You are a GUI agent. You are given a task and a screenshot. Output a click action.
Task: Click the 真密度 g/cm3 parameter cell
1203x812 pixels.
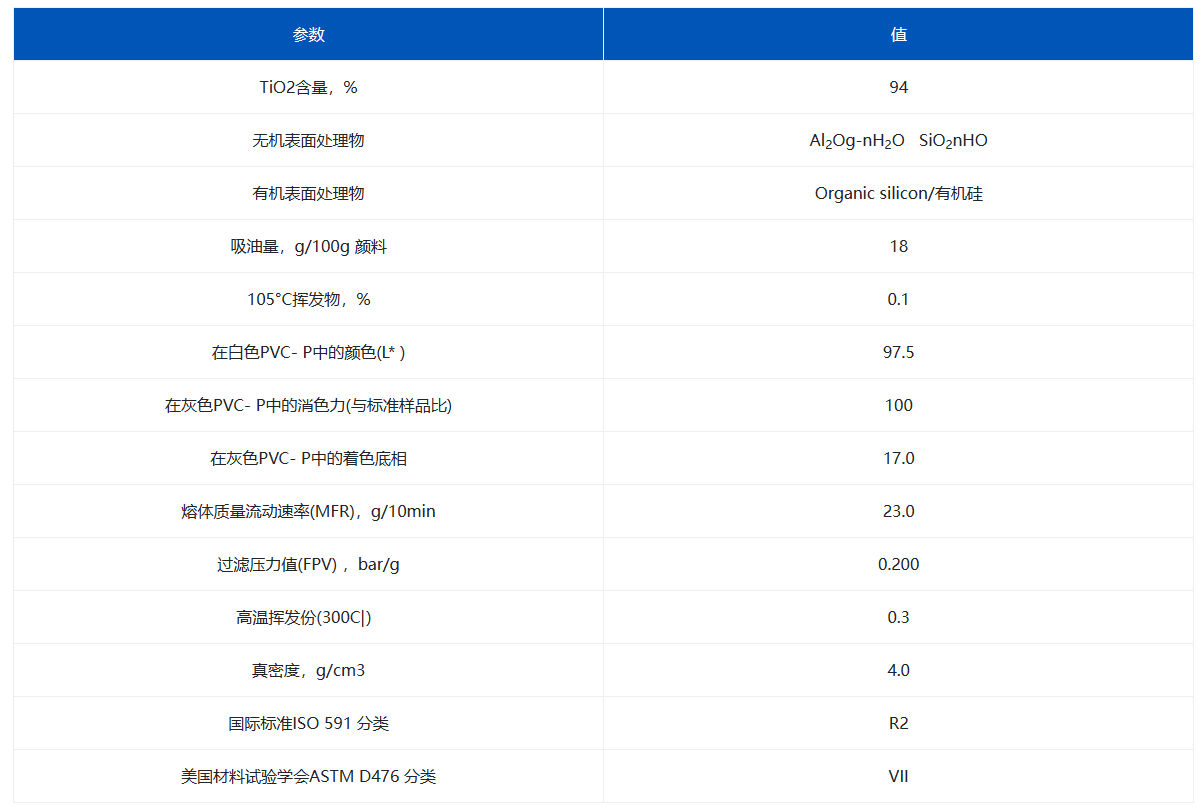[x=308, y=670]
